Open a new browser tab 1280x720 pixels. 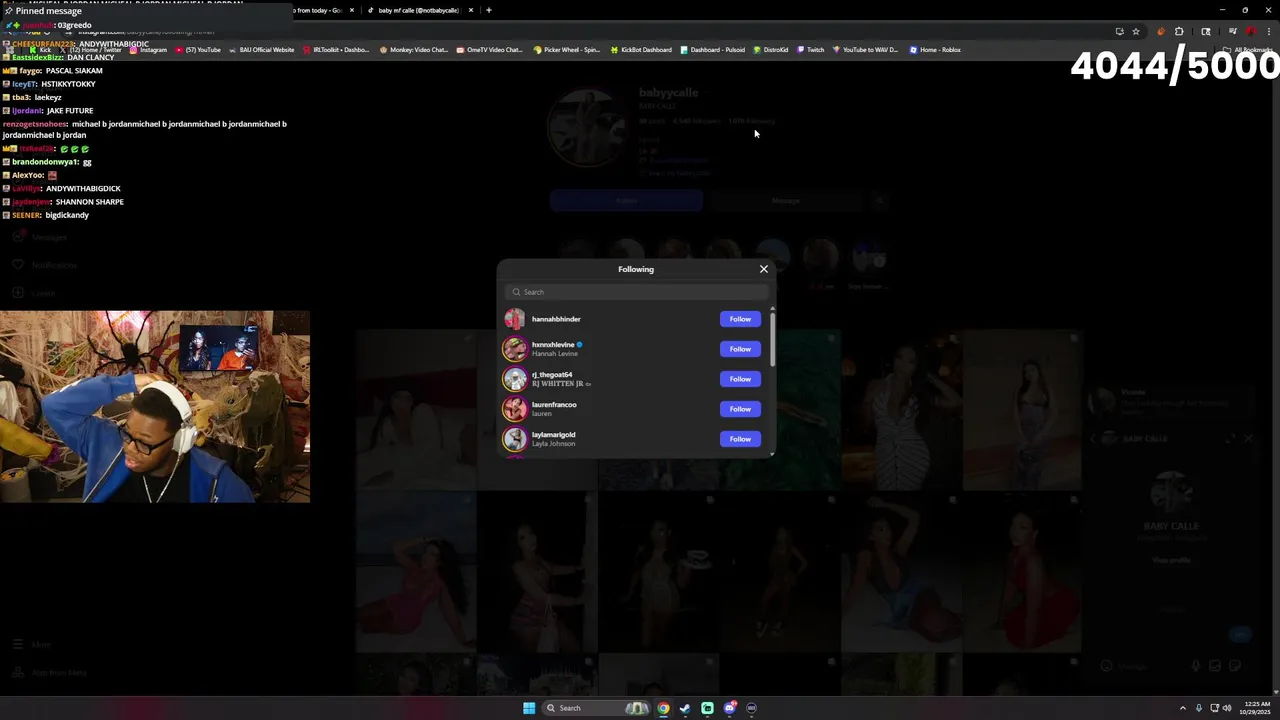click(x=488, y=10)
